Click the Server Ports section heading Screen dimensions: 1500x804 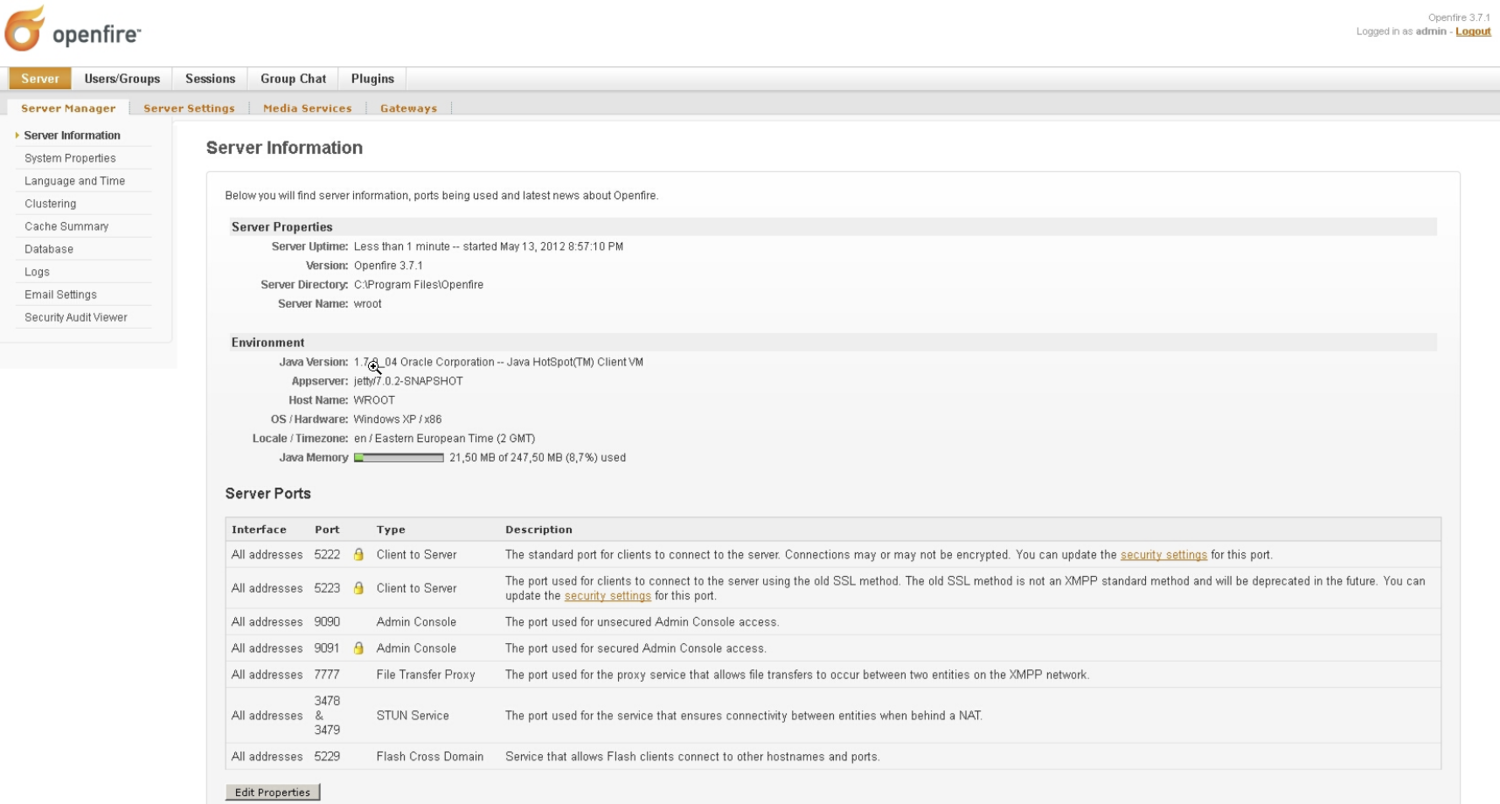[x=268, y=494]
